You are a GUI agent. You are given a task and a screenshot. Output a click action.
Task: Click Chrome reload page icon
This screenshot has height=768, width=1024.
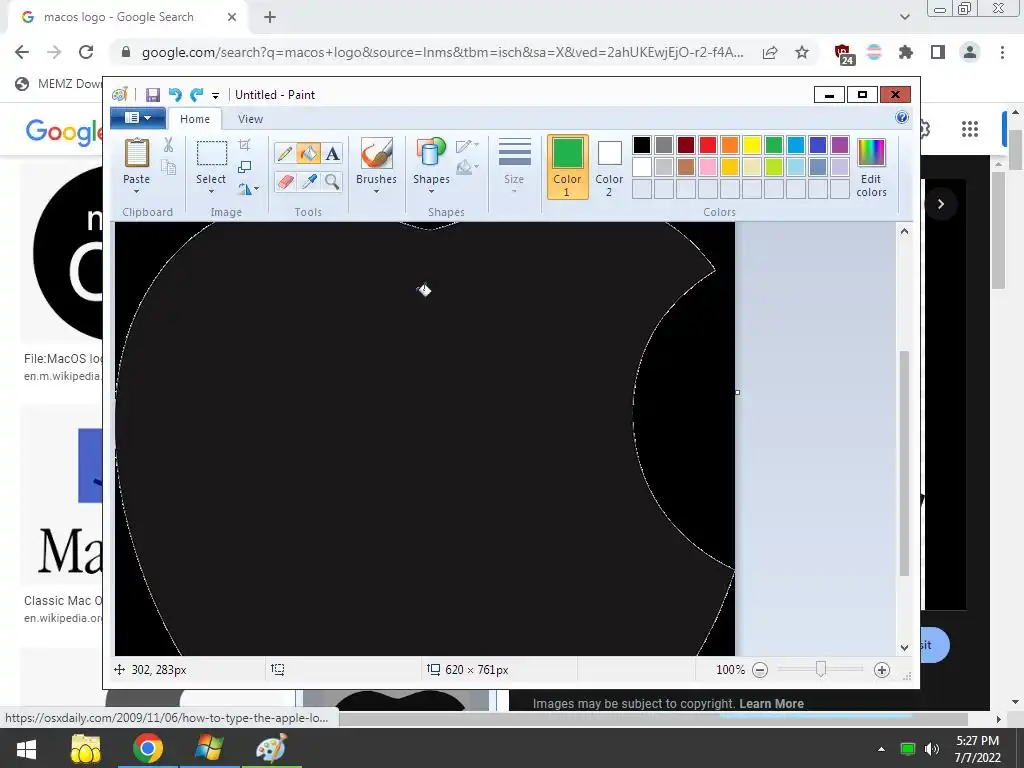click(x=86, y=52)
